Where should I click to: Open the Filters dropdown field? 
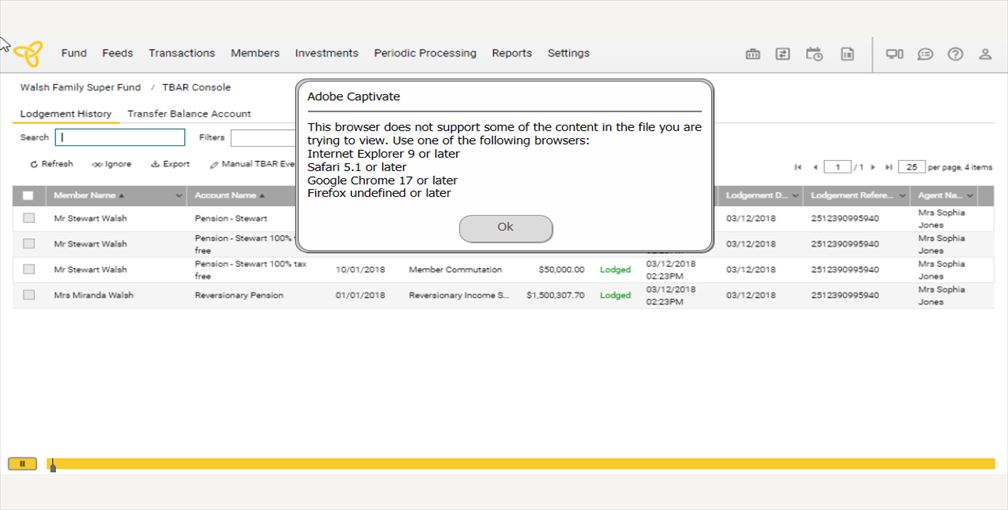264,138
